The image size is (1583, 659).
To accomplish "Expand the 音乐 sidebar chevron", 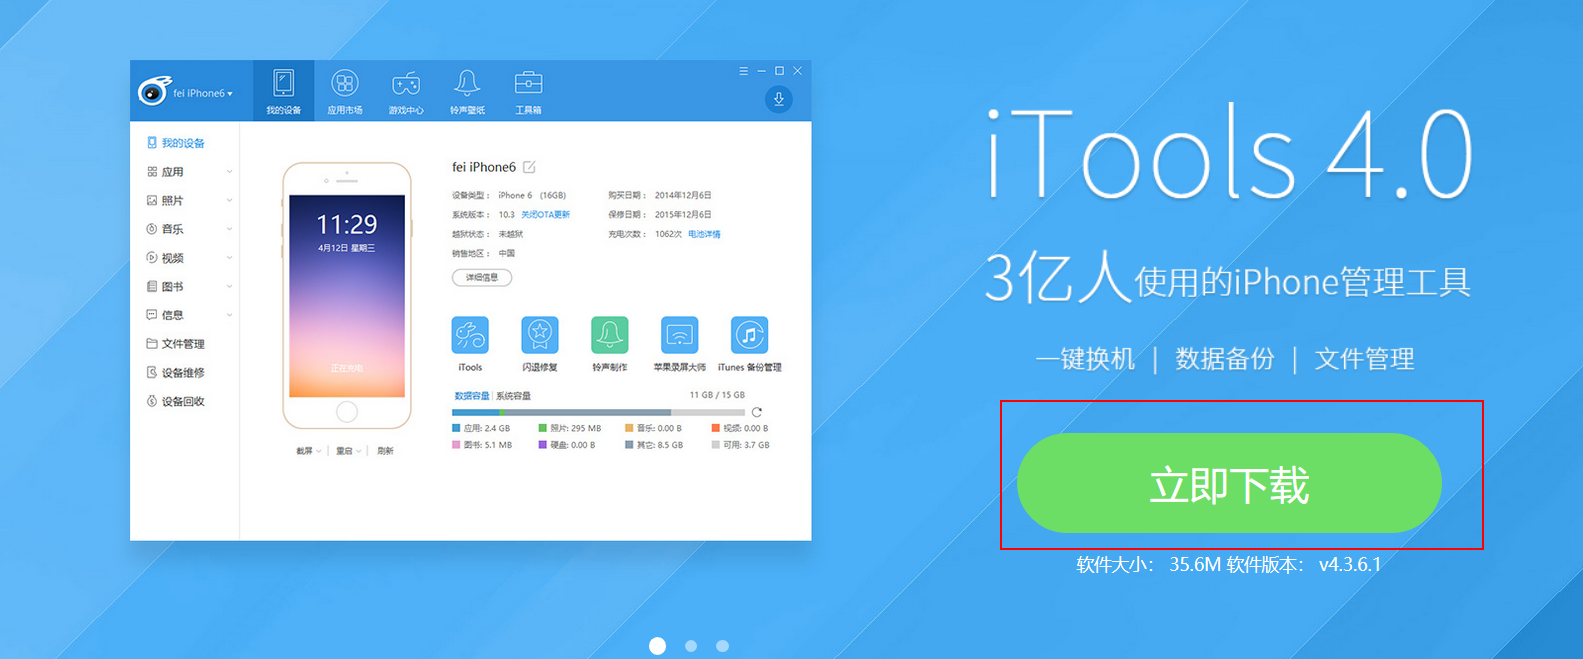I will point(229,229).
